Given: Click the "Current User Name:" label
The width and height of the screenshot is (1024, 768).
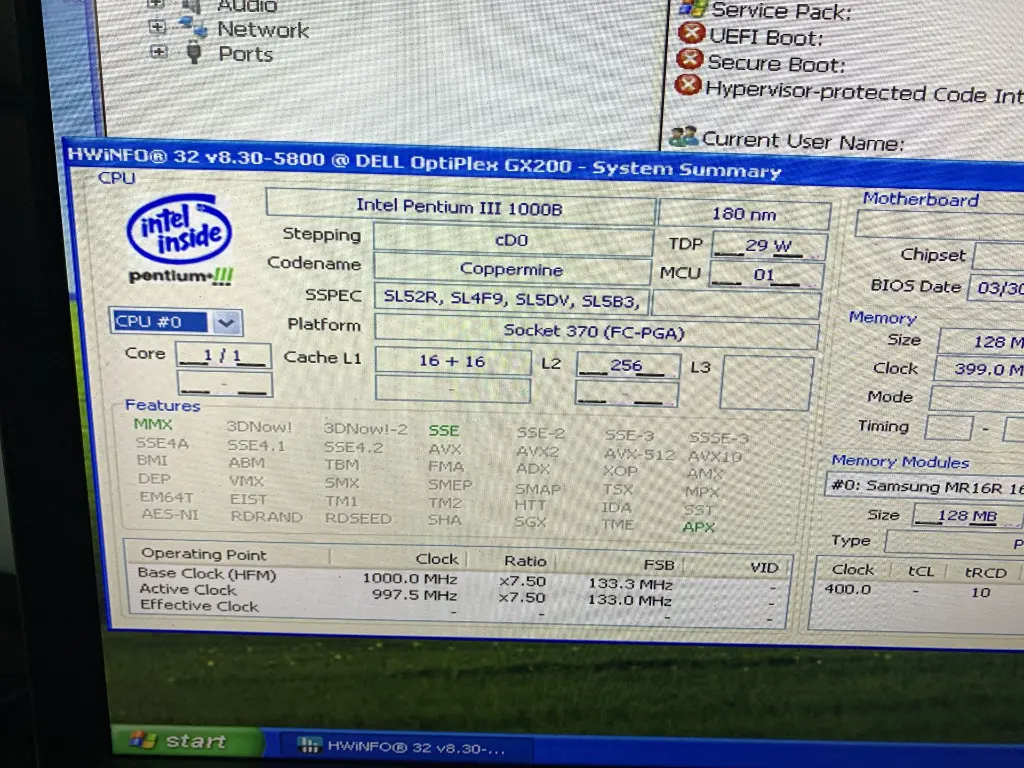Looking at the screenshot, I should [803, 142].
